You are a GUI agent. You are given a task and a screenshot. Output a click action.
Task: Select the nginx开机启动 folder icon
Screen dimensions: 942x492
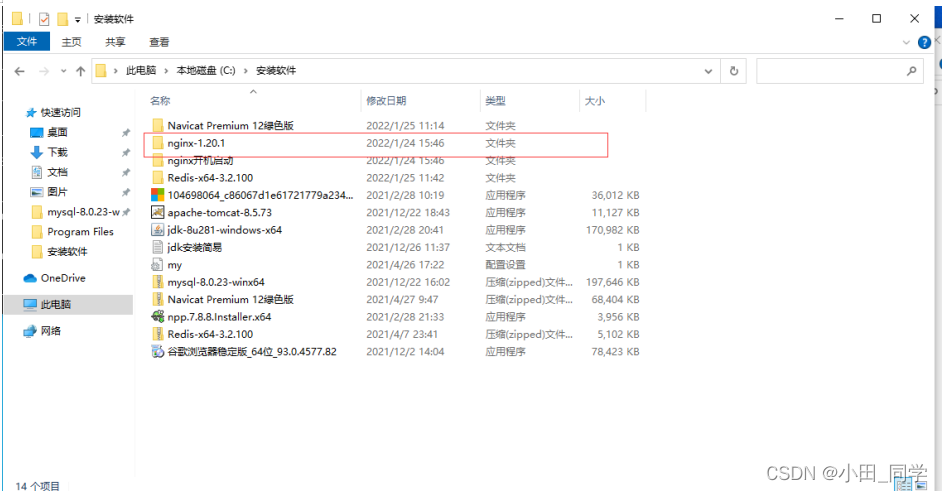tap(157, 160)
